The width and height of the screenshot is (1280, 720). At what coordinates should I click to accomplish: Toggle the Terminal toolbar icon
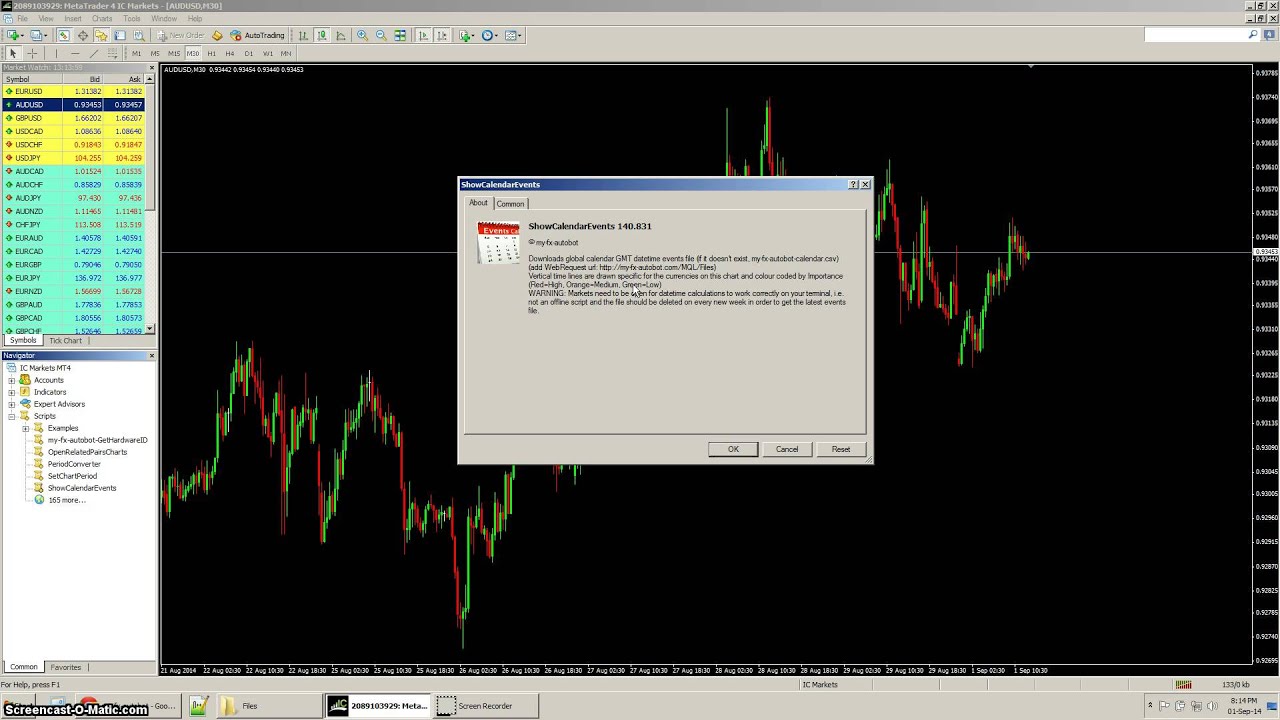pos(119,35)
